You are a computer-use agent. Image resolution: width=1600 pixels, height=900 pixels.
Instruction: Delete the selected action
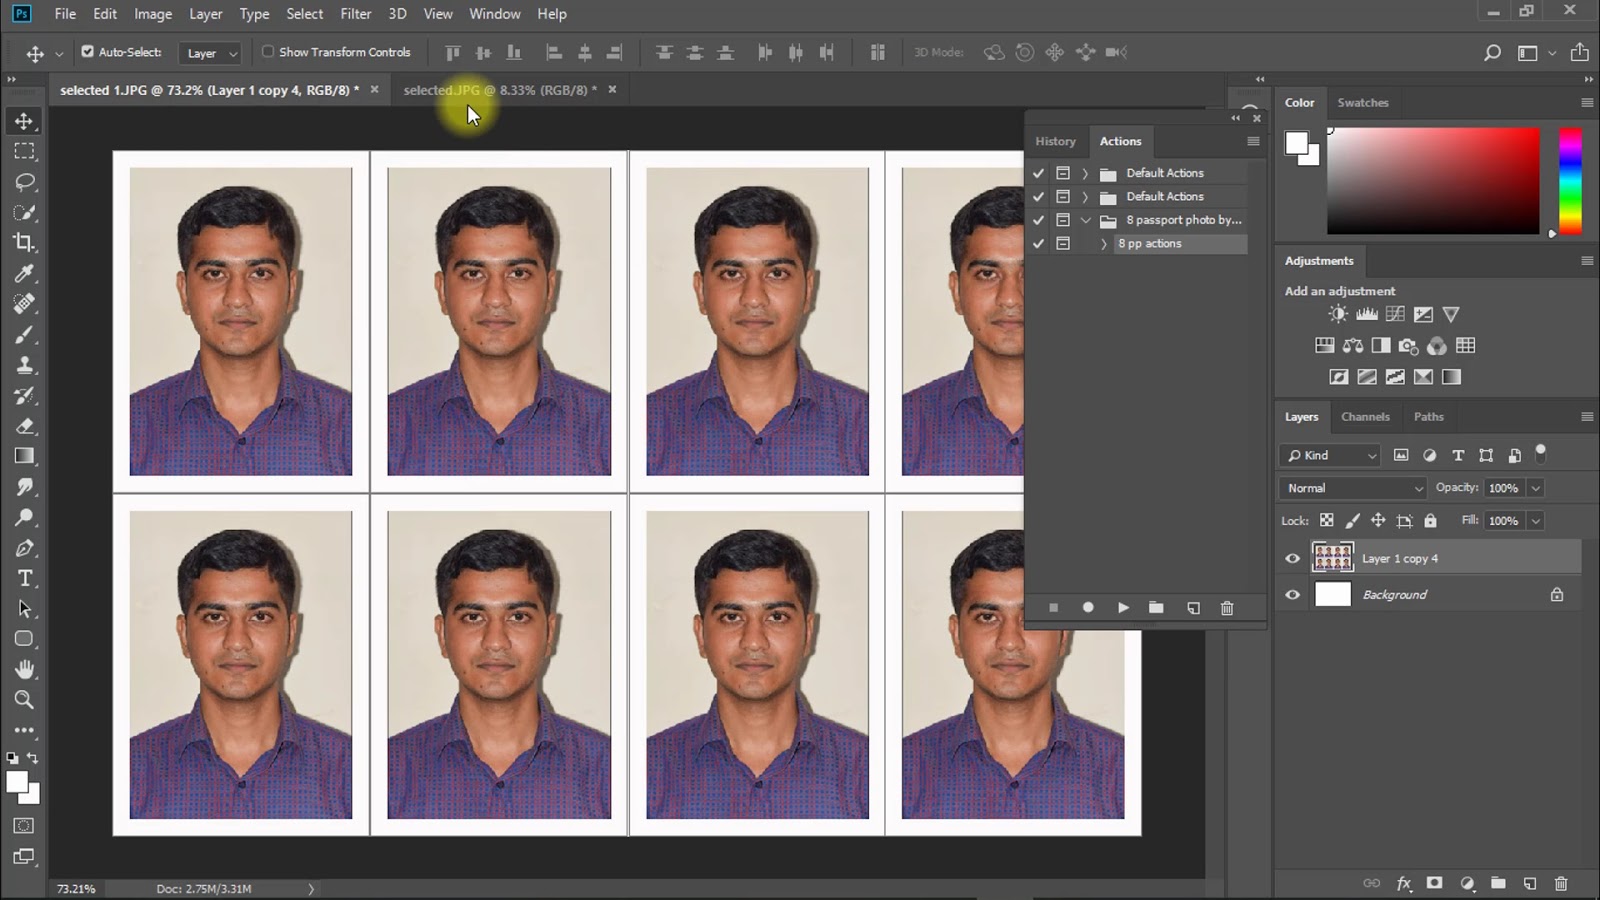click(1227, 608)
